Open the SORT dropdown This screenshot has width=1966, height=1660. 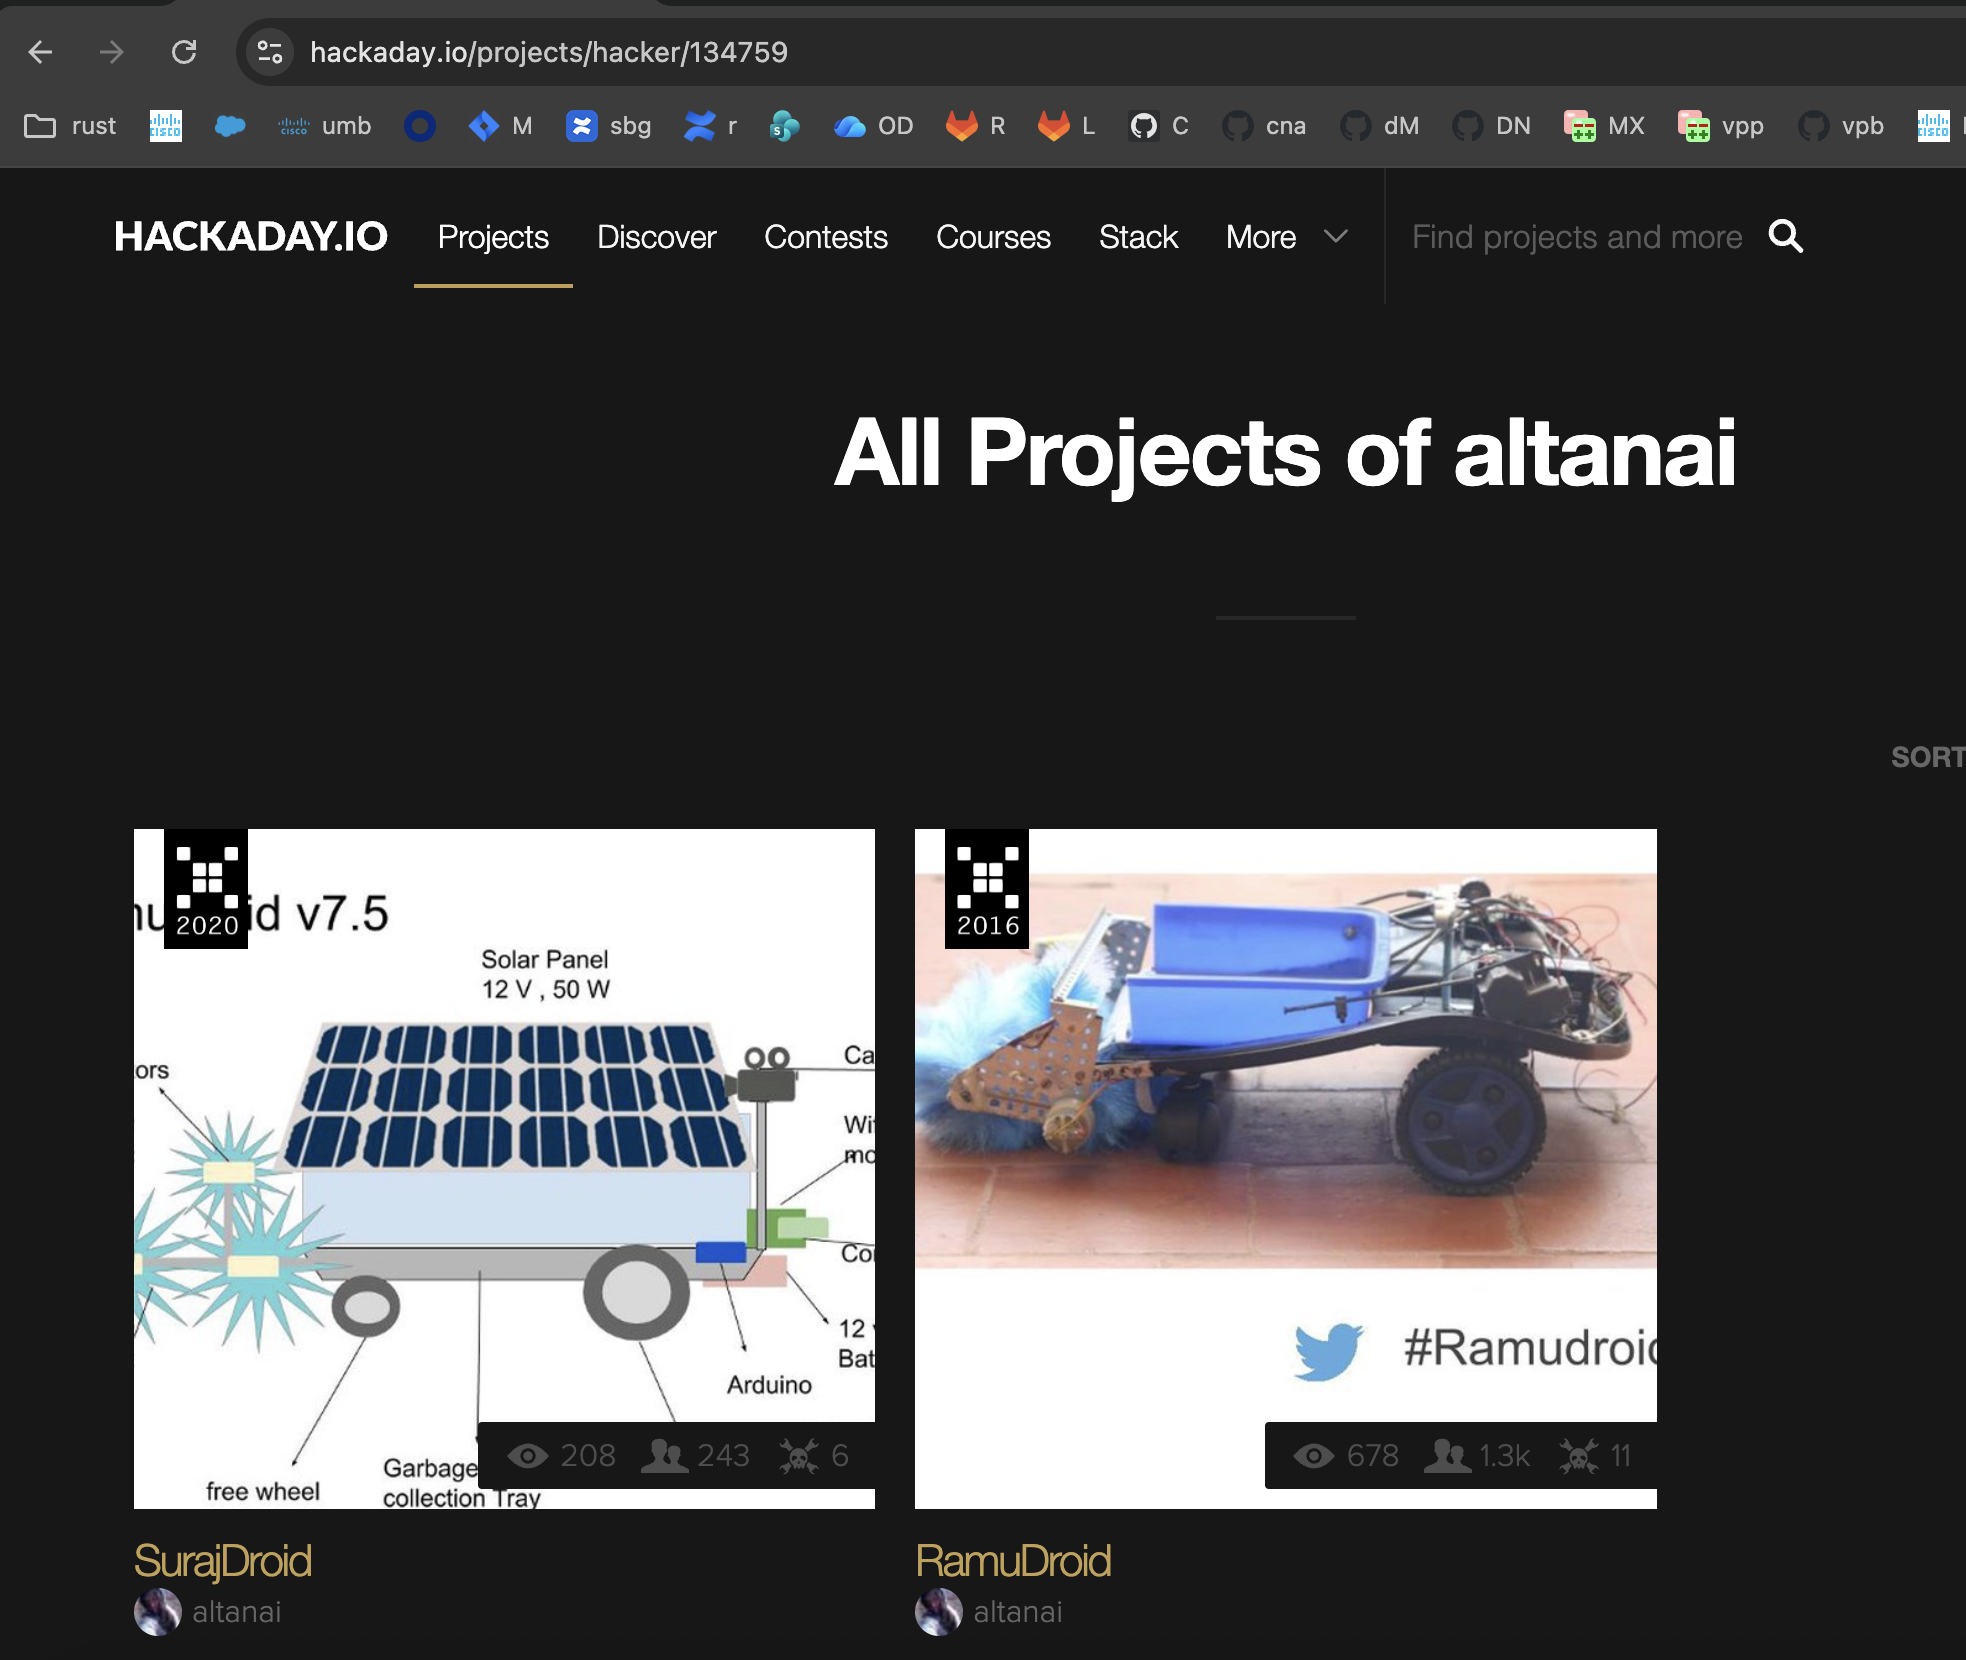pos(1927,757)
